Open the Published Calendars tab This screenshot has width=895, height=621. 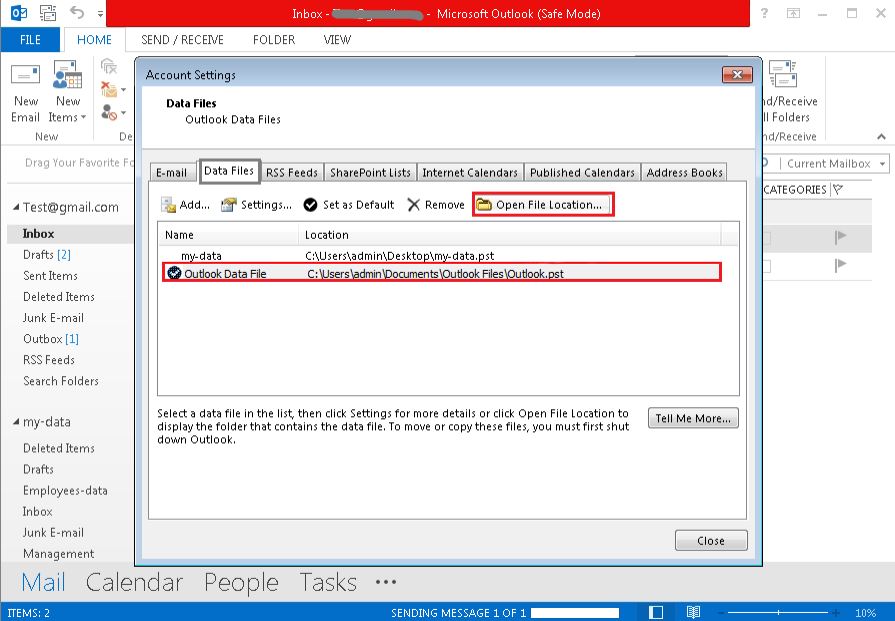pyautogui.click(x=582, y=172)
